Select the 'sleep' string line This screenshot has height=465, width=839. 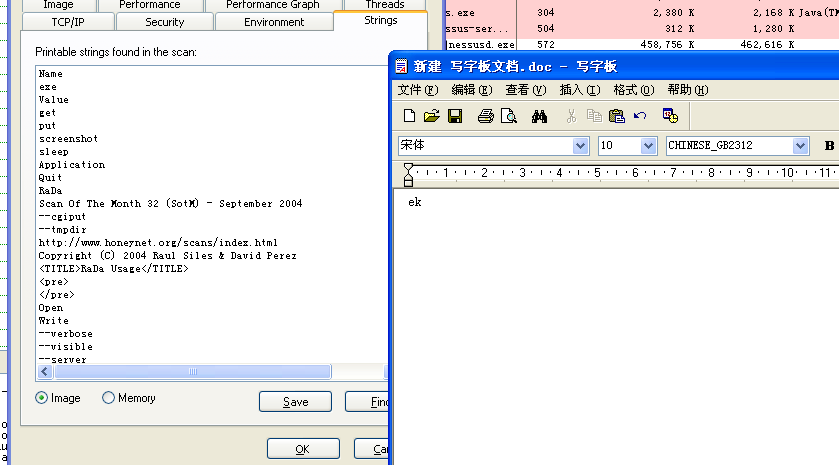(54, 152)
